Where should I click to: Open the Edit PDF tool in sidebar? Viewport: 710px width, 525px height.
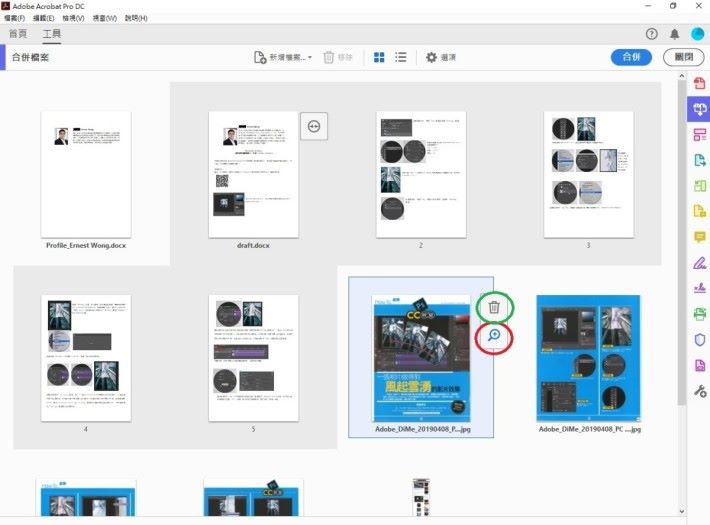[x=700, y=135]
